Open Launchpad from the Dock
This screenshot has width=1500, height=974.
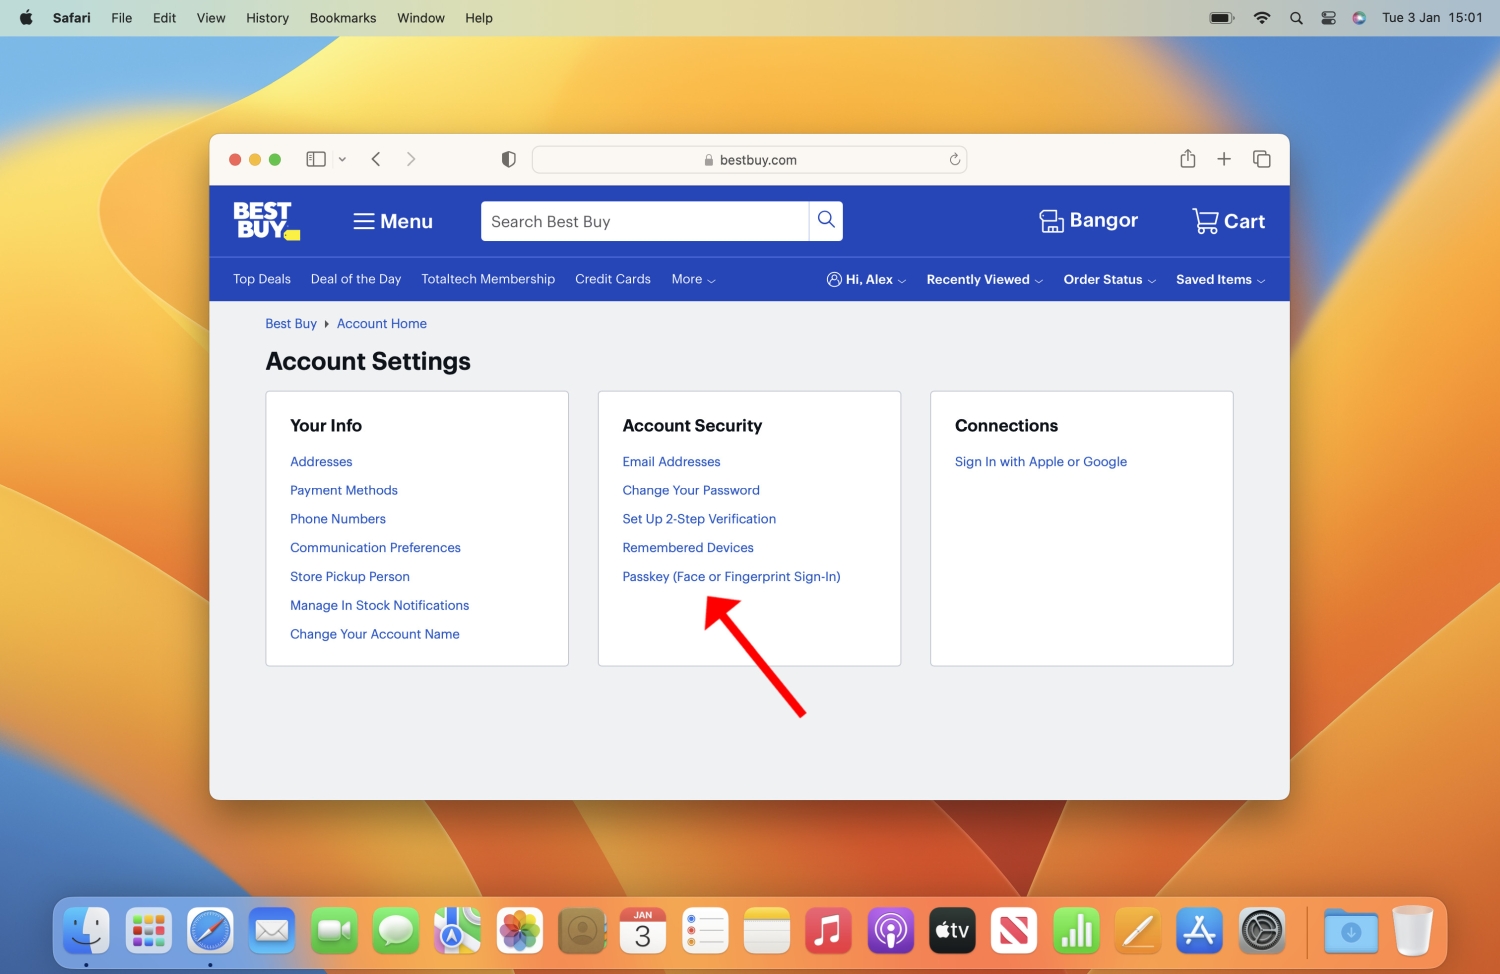148,931
